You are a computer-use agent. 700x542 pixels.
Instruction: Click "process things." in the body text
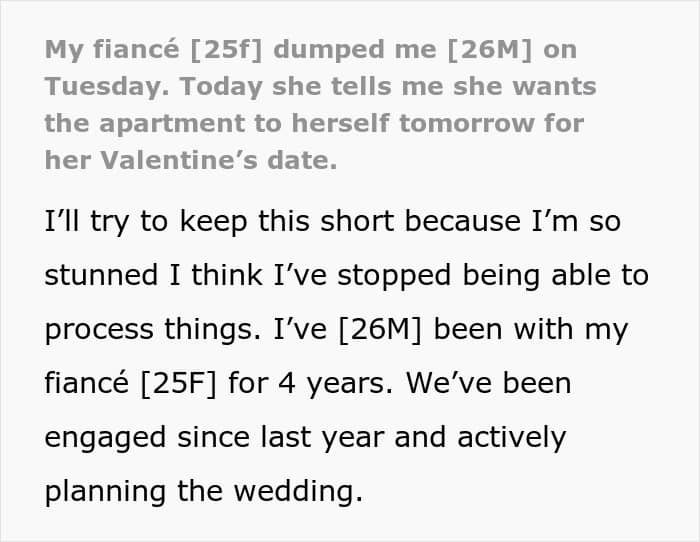[x=153, y=330]
